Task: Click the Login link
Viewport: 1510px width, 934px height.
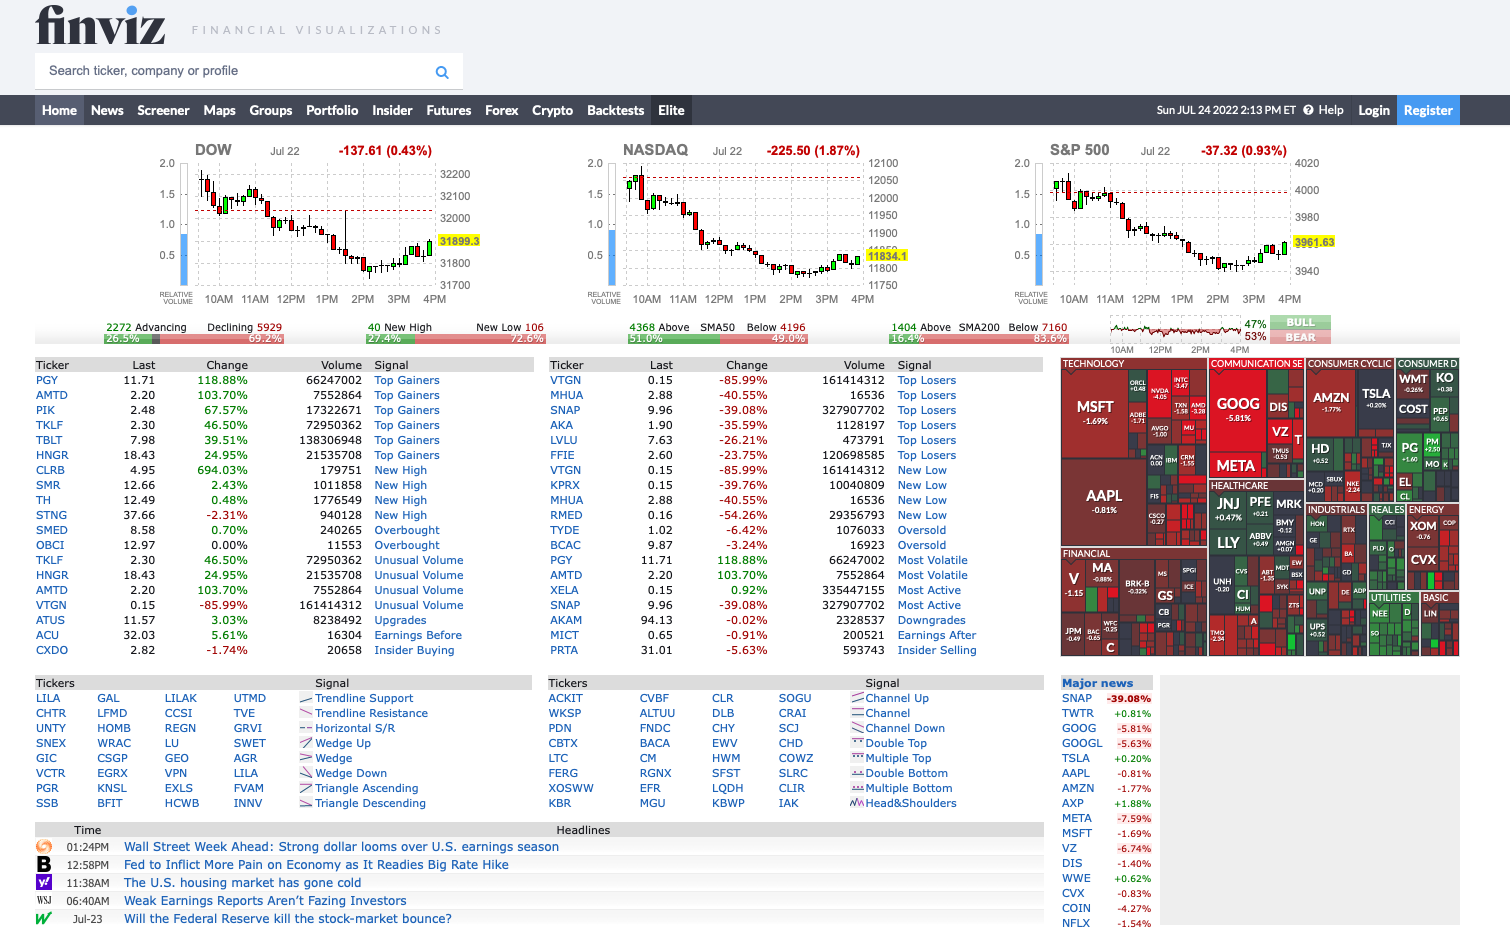Action: click(x=1374, y=110)
